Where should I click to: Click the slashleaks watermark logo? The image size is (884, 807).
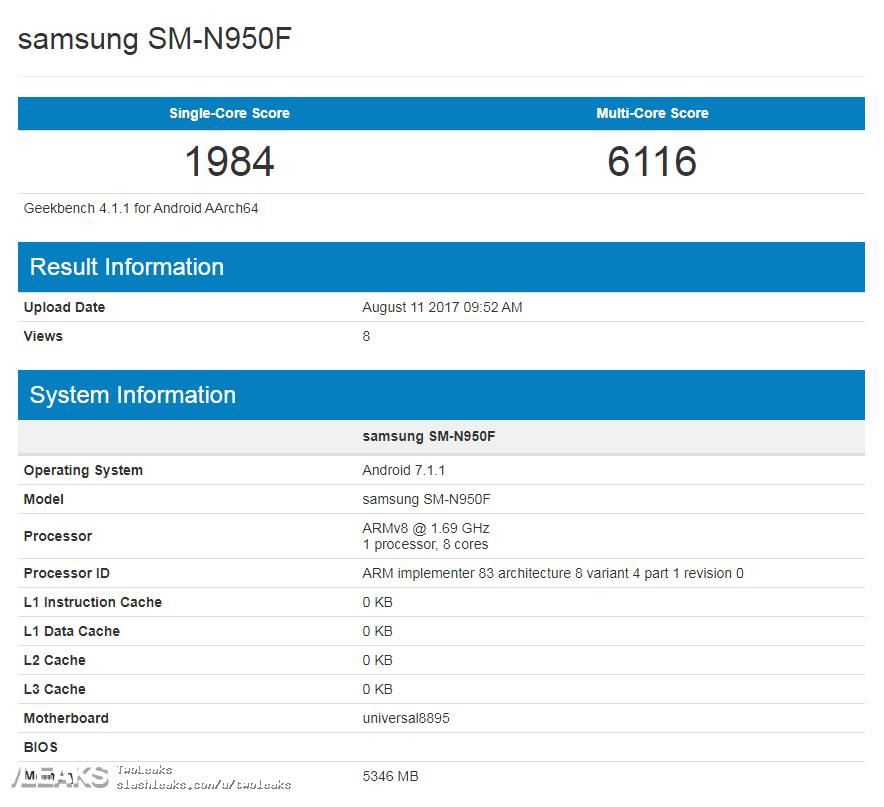click(x=58, y=776)
